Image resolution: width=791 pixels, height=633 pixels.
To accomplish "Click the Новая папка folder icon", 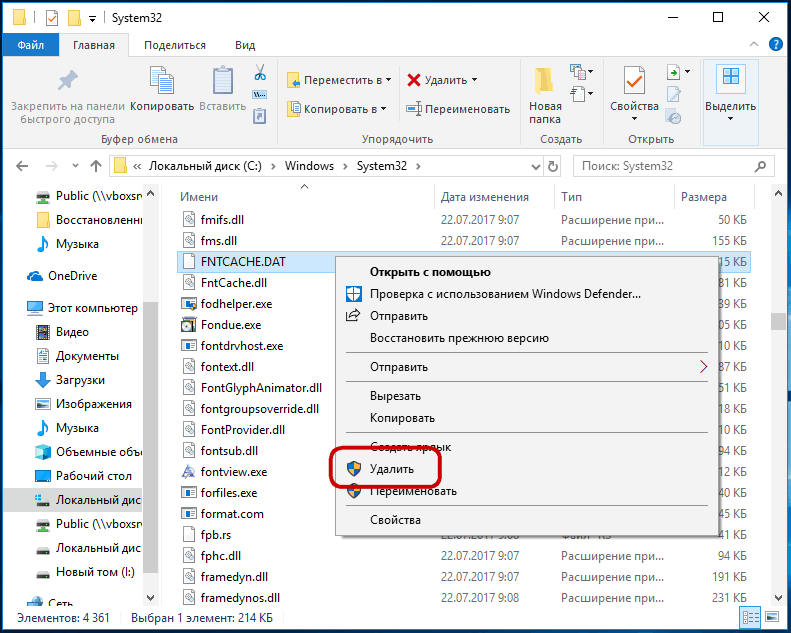I will 544,81.
